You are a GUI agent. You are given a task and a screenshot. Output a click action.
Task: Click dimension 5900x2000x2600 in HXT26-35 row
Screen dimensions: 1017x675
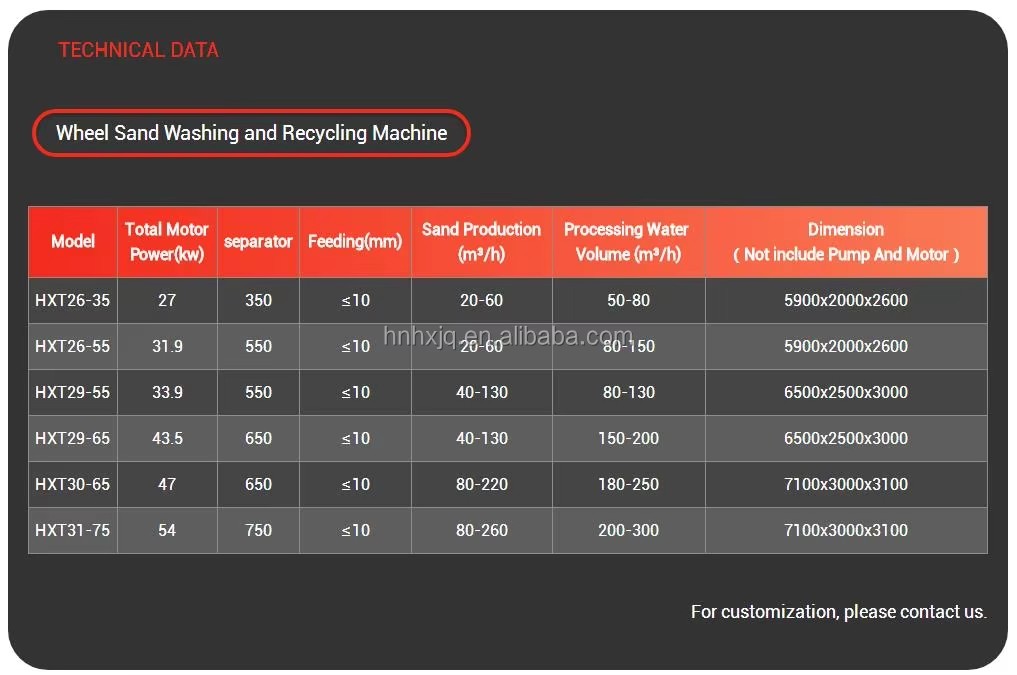(x=846, y=300)
